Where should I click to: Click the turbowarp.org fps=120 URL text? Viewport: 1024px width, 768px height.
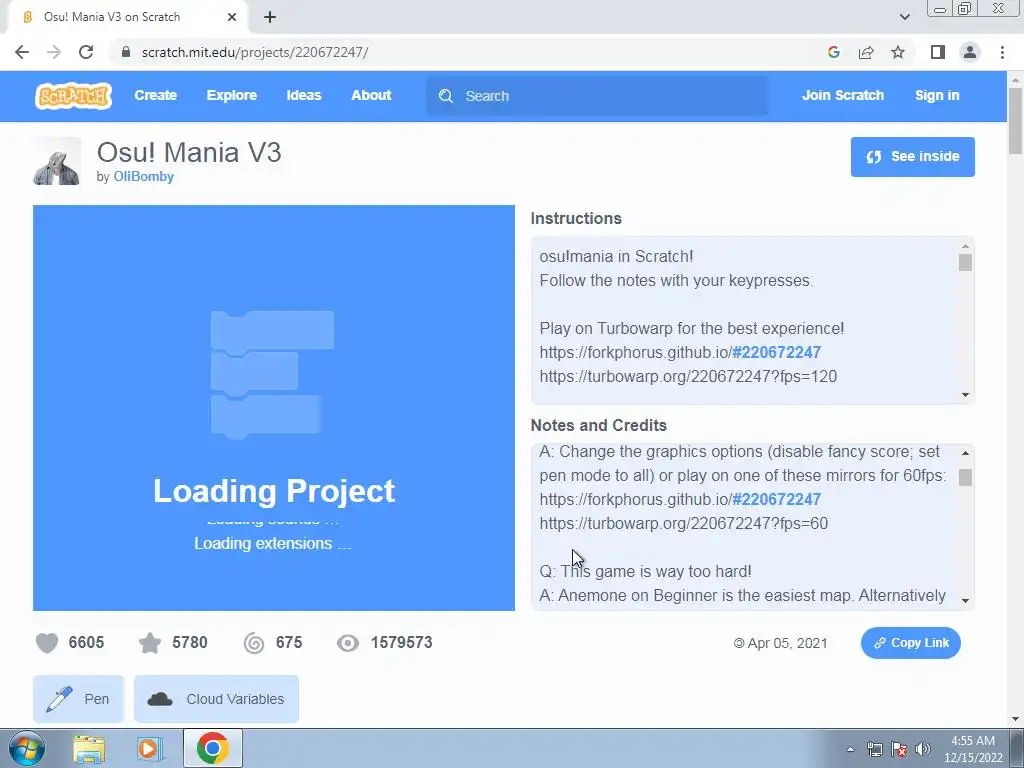tap(688, 377)
